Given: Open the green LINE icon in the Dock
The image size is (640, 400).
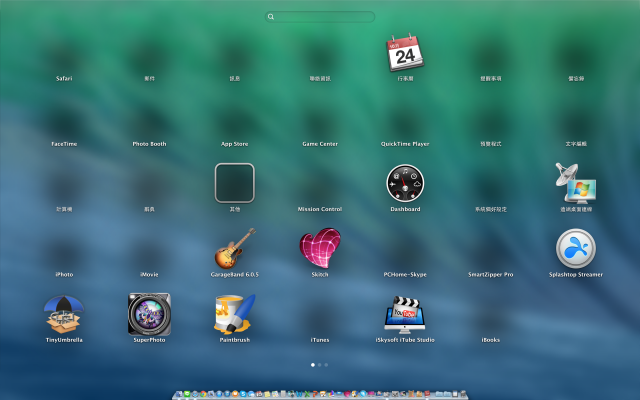Looking at the screenshot, I should (x=187, y=394).
